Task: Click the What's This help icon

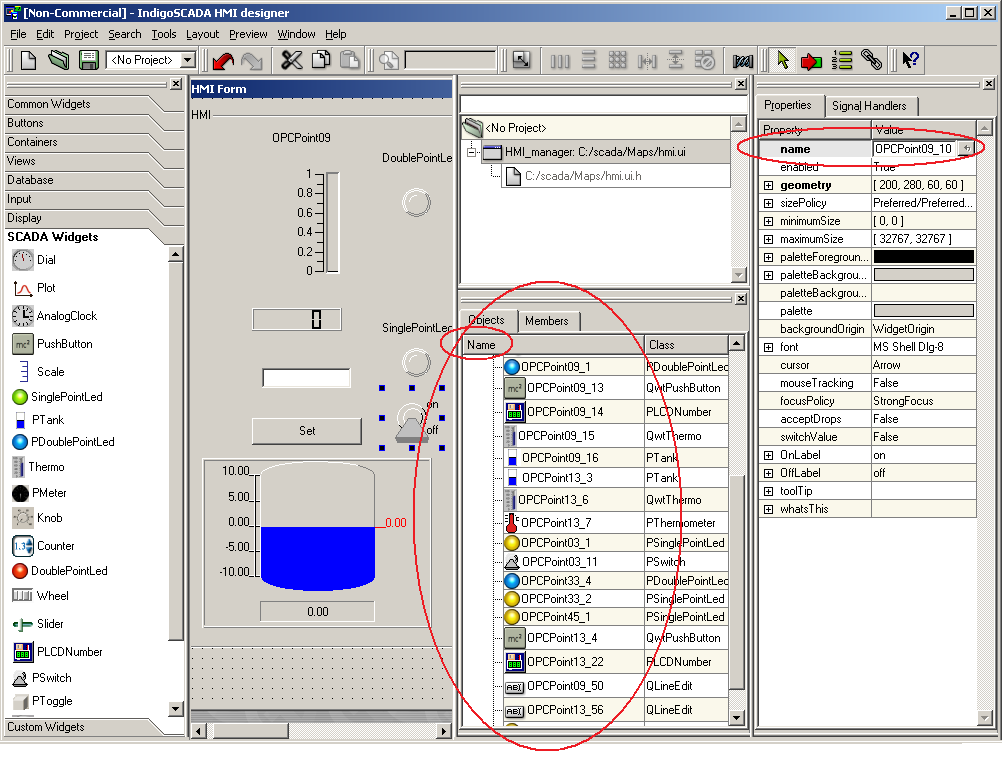Action: click(x=910, y=61)
